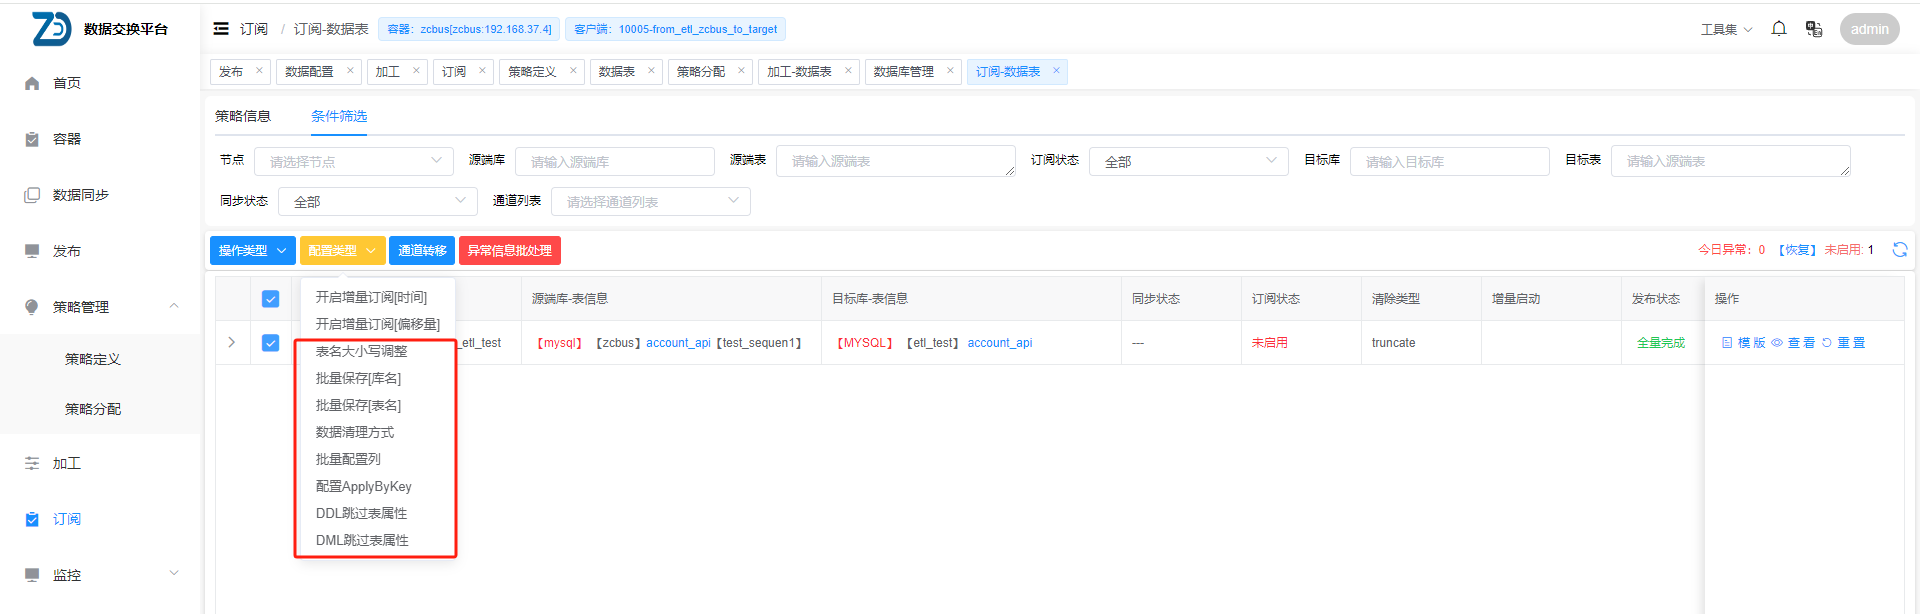Close the 订阅-数据表 tab
Screen dimensions: 1920x614
(1056, 71)
